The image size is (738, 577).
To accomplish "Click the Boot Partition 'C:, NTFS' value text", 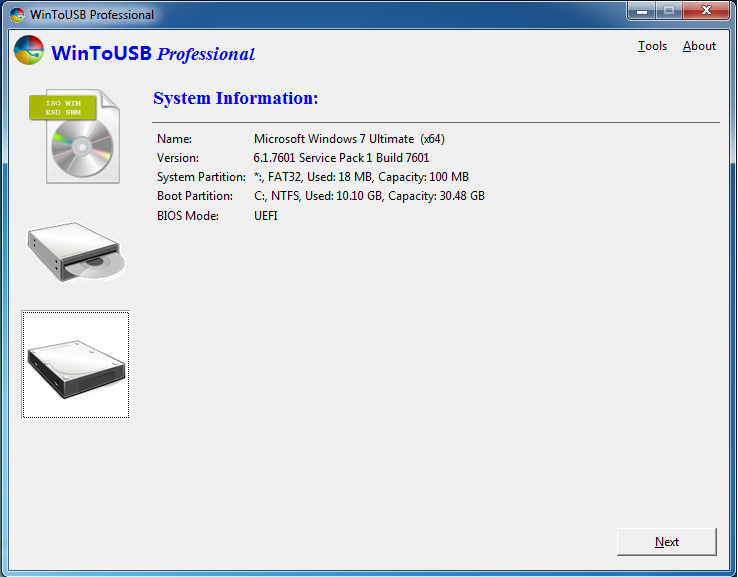I will [x=369, y=196].
